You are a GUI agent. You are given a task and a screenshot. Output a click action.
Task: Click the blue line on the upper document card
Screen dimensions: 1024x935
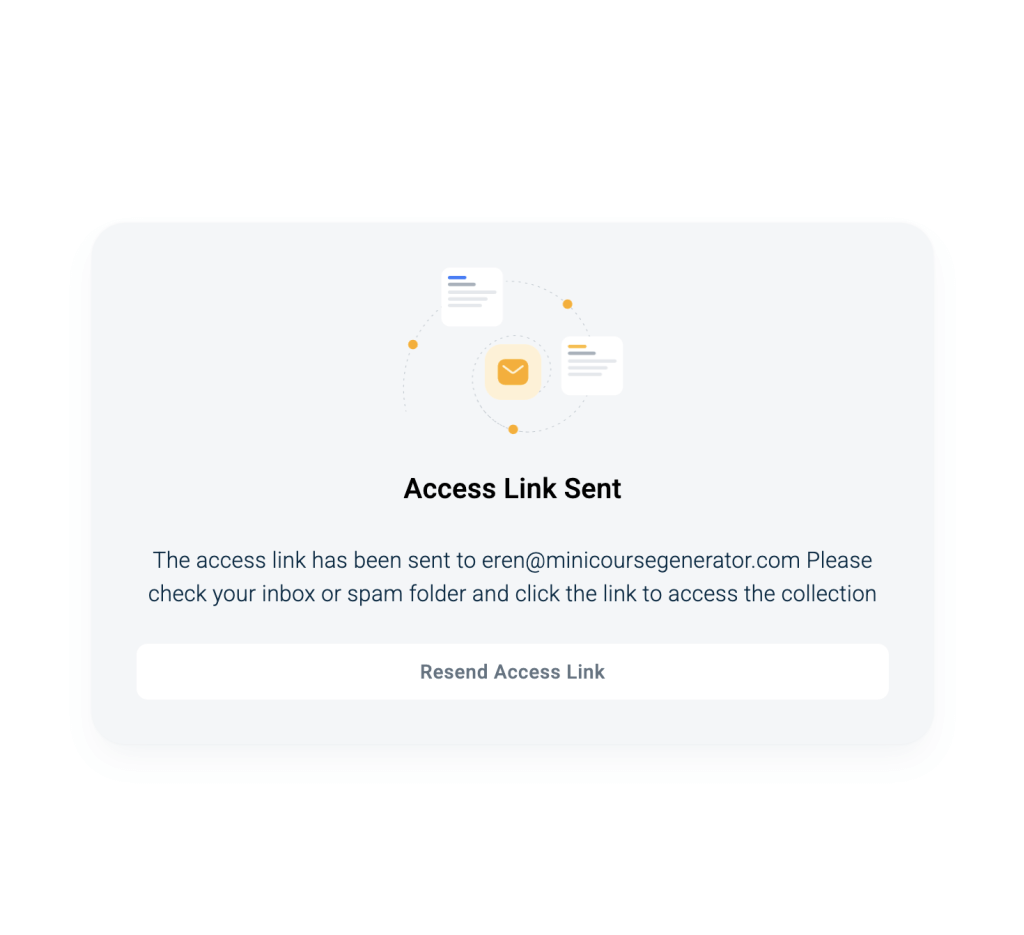[457, 277]
